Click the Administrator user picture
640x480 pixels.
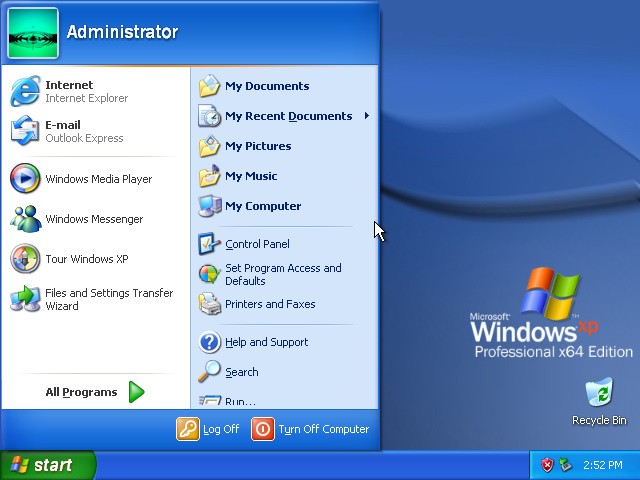click(x=33, y=33)
